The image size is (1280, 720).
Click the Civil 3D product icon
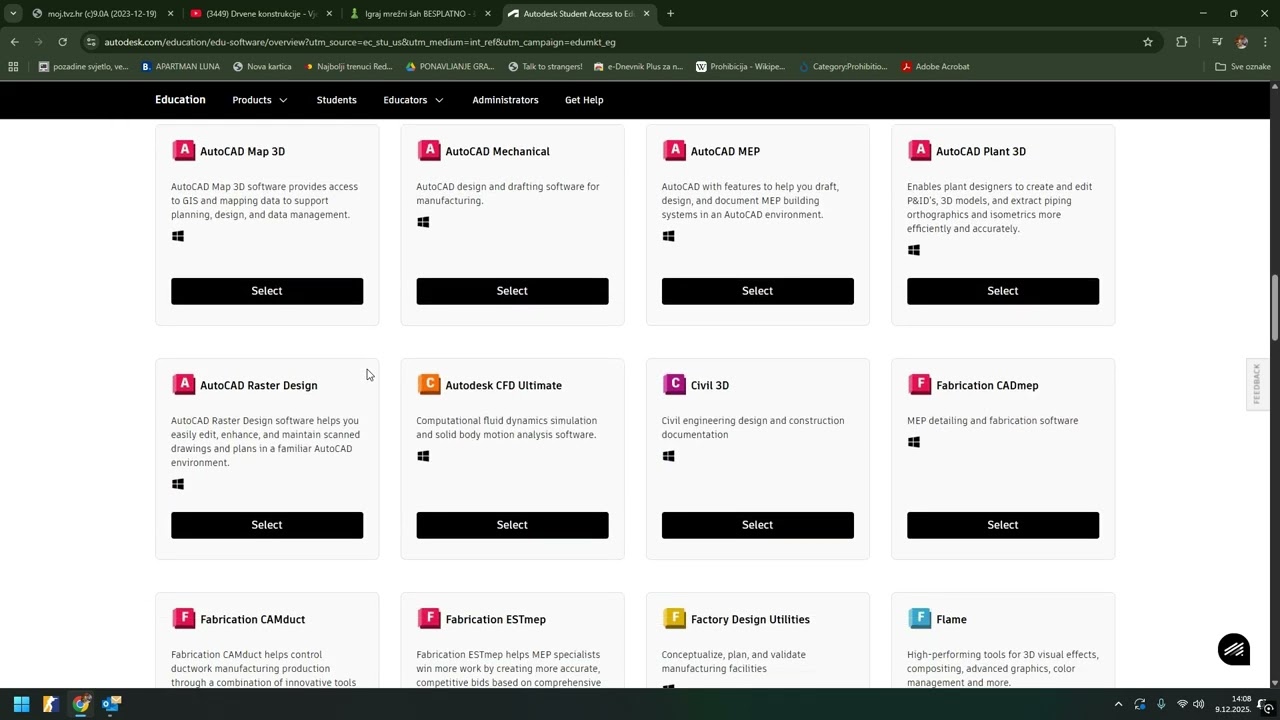[x=674, y=385]
